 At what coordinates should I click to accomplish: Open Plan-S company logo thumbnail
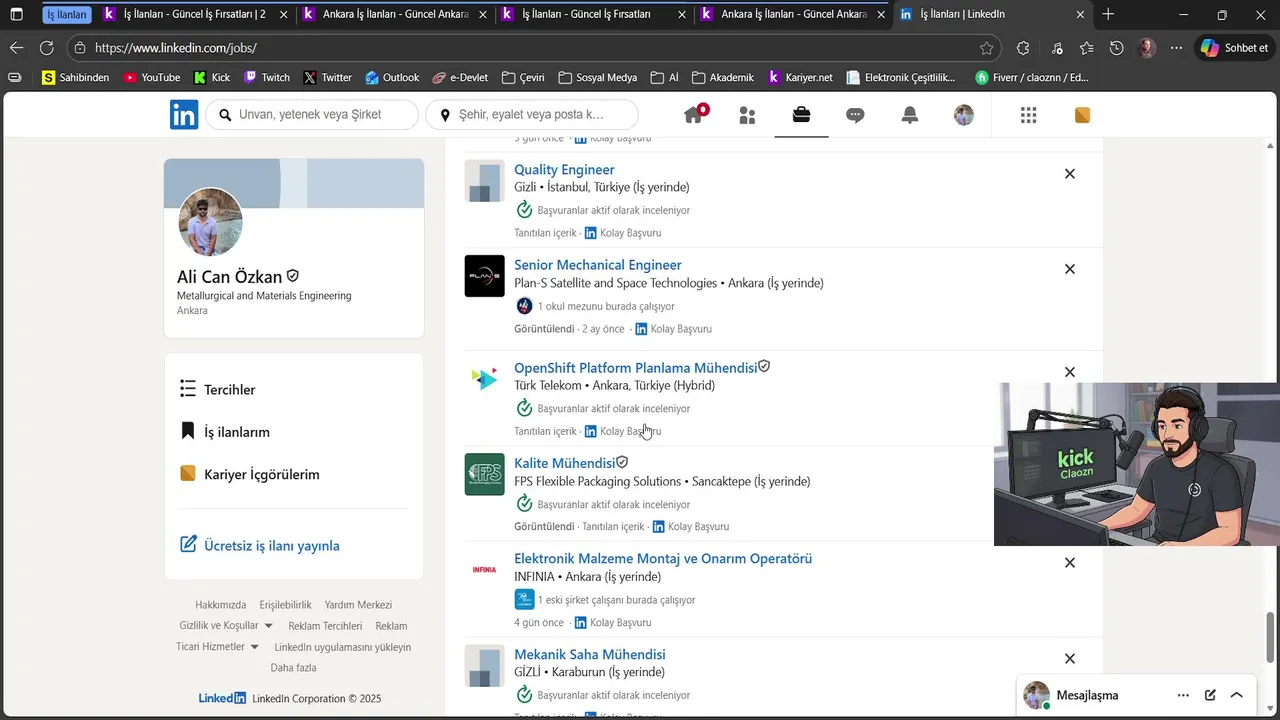484,276
